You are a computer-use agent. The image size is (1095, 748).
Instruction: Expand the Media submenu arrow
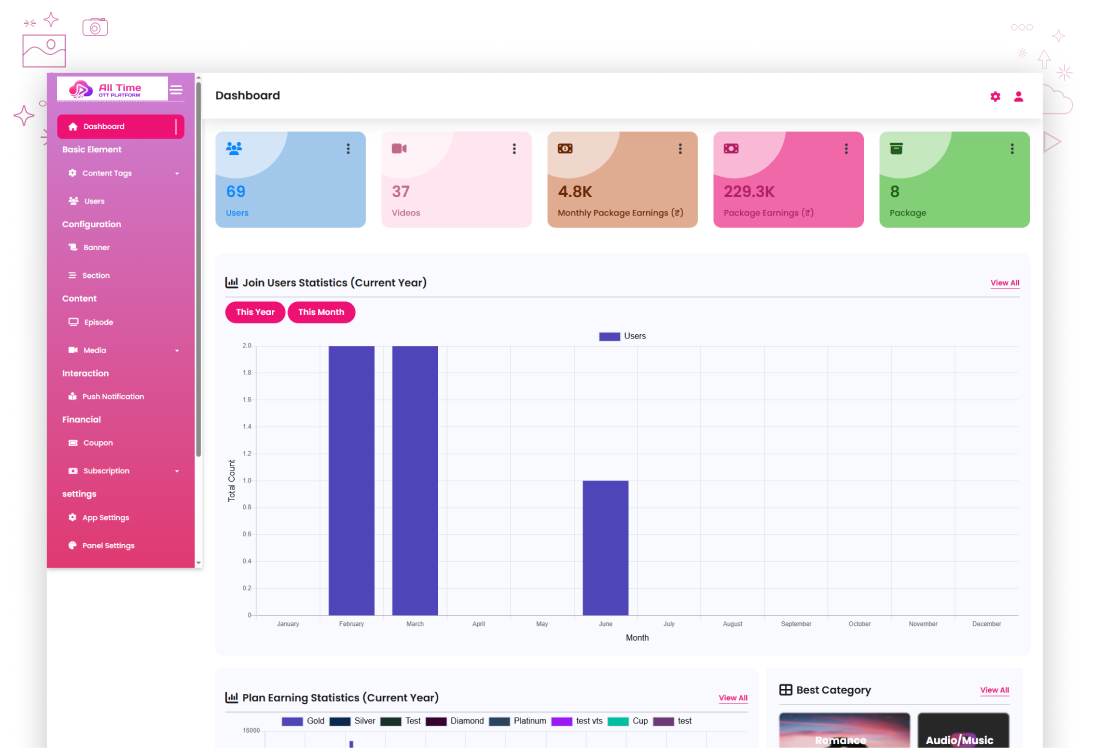[177, 351]
